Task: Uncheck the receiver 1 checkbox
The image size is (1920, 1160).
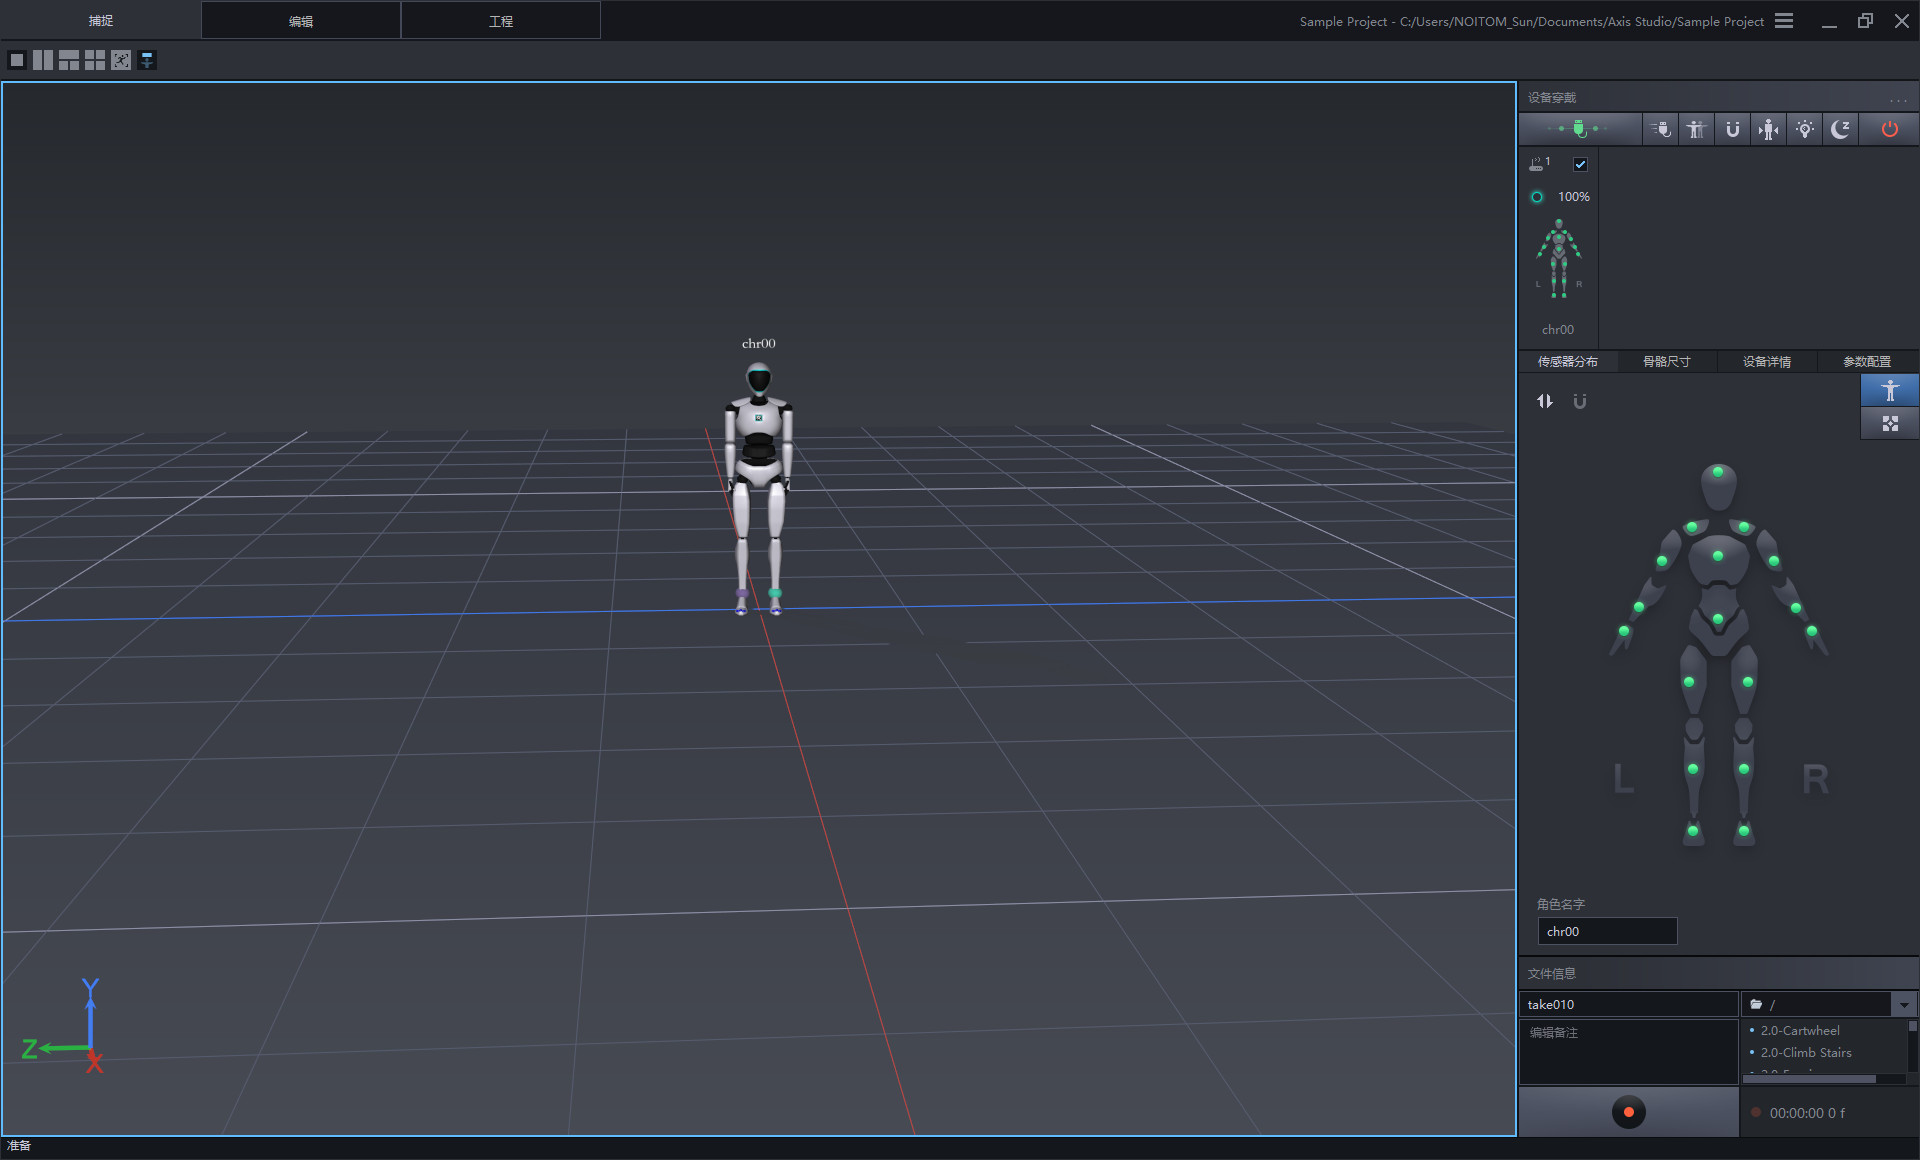Action: (1580, 164)
